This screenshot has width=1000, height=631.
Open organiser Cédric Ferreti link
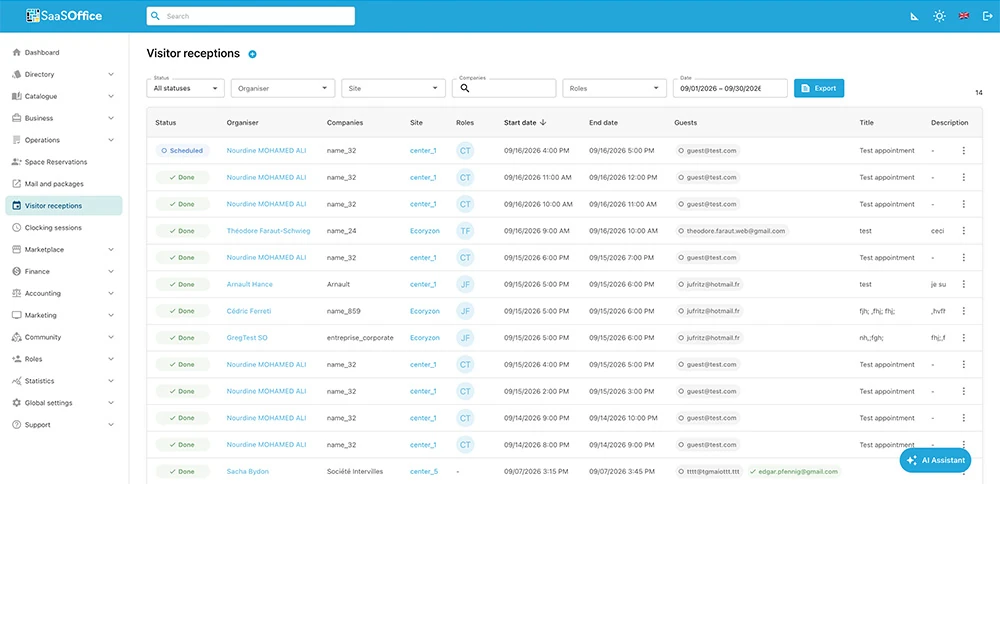coord(249,311)
